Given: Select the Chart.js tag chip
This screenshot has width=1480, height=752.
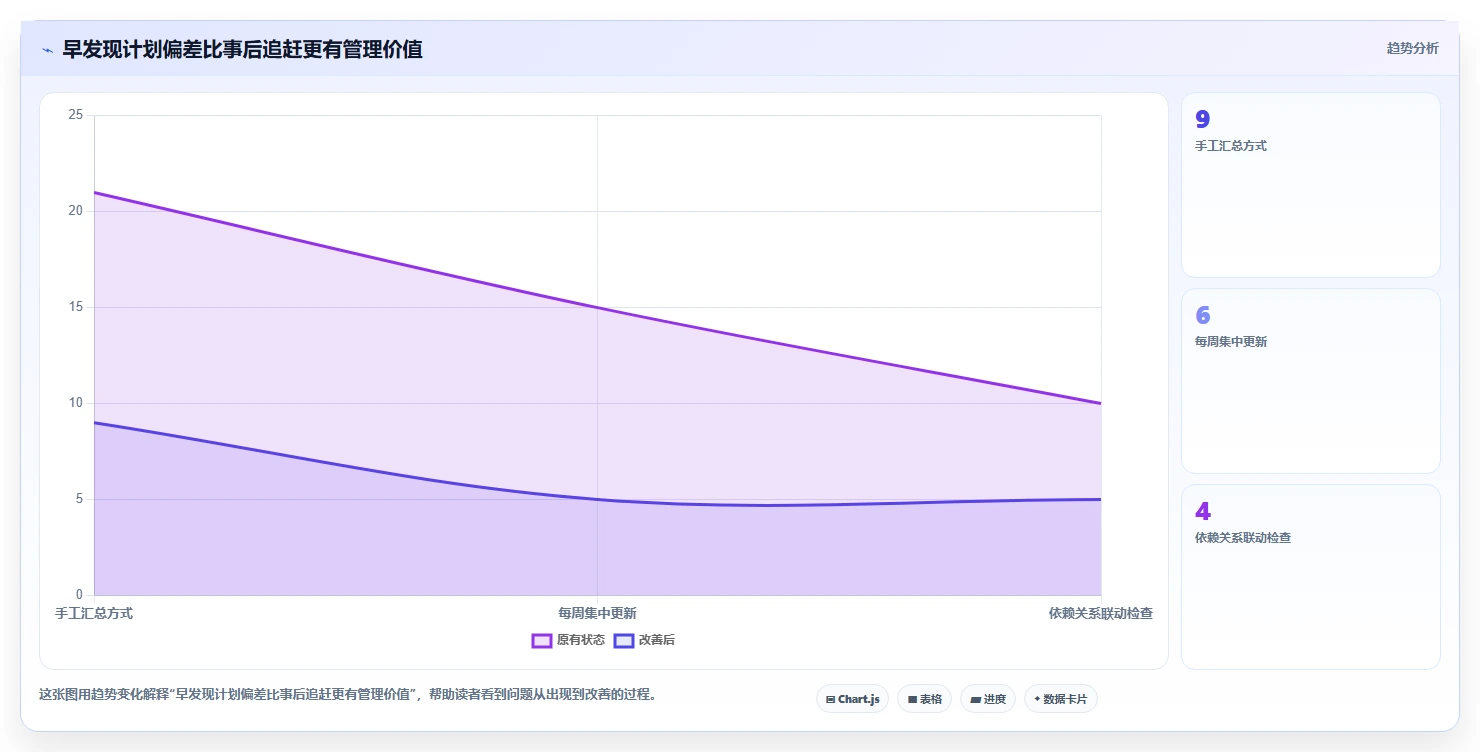Looking at the screenshot, I should click(x=852, y=699).
